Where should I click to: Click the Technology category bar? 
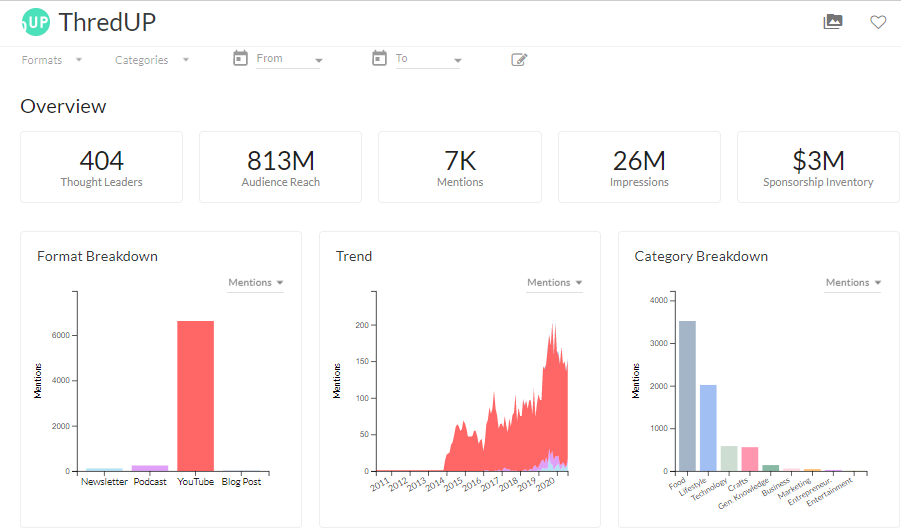(729, 459)
